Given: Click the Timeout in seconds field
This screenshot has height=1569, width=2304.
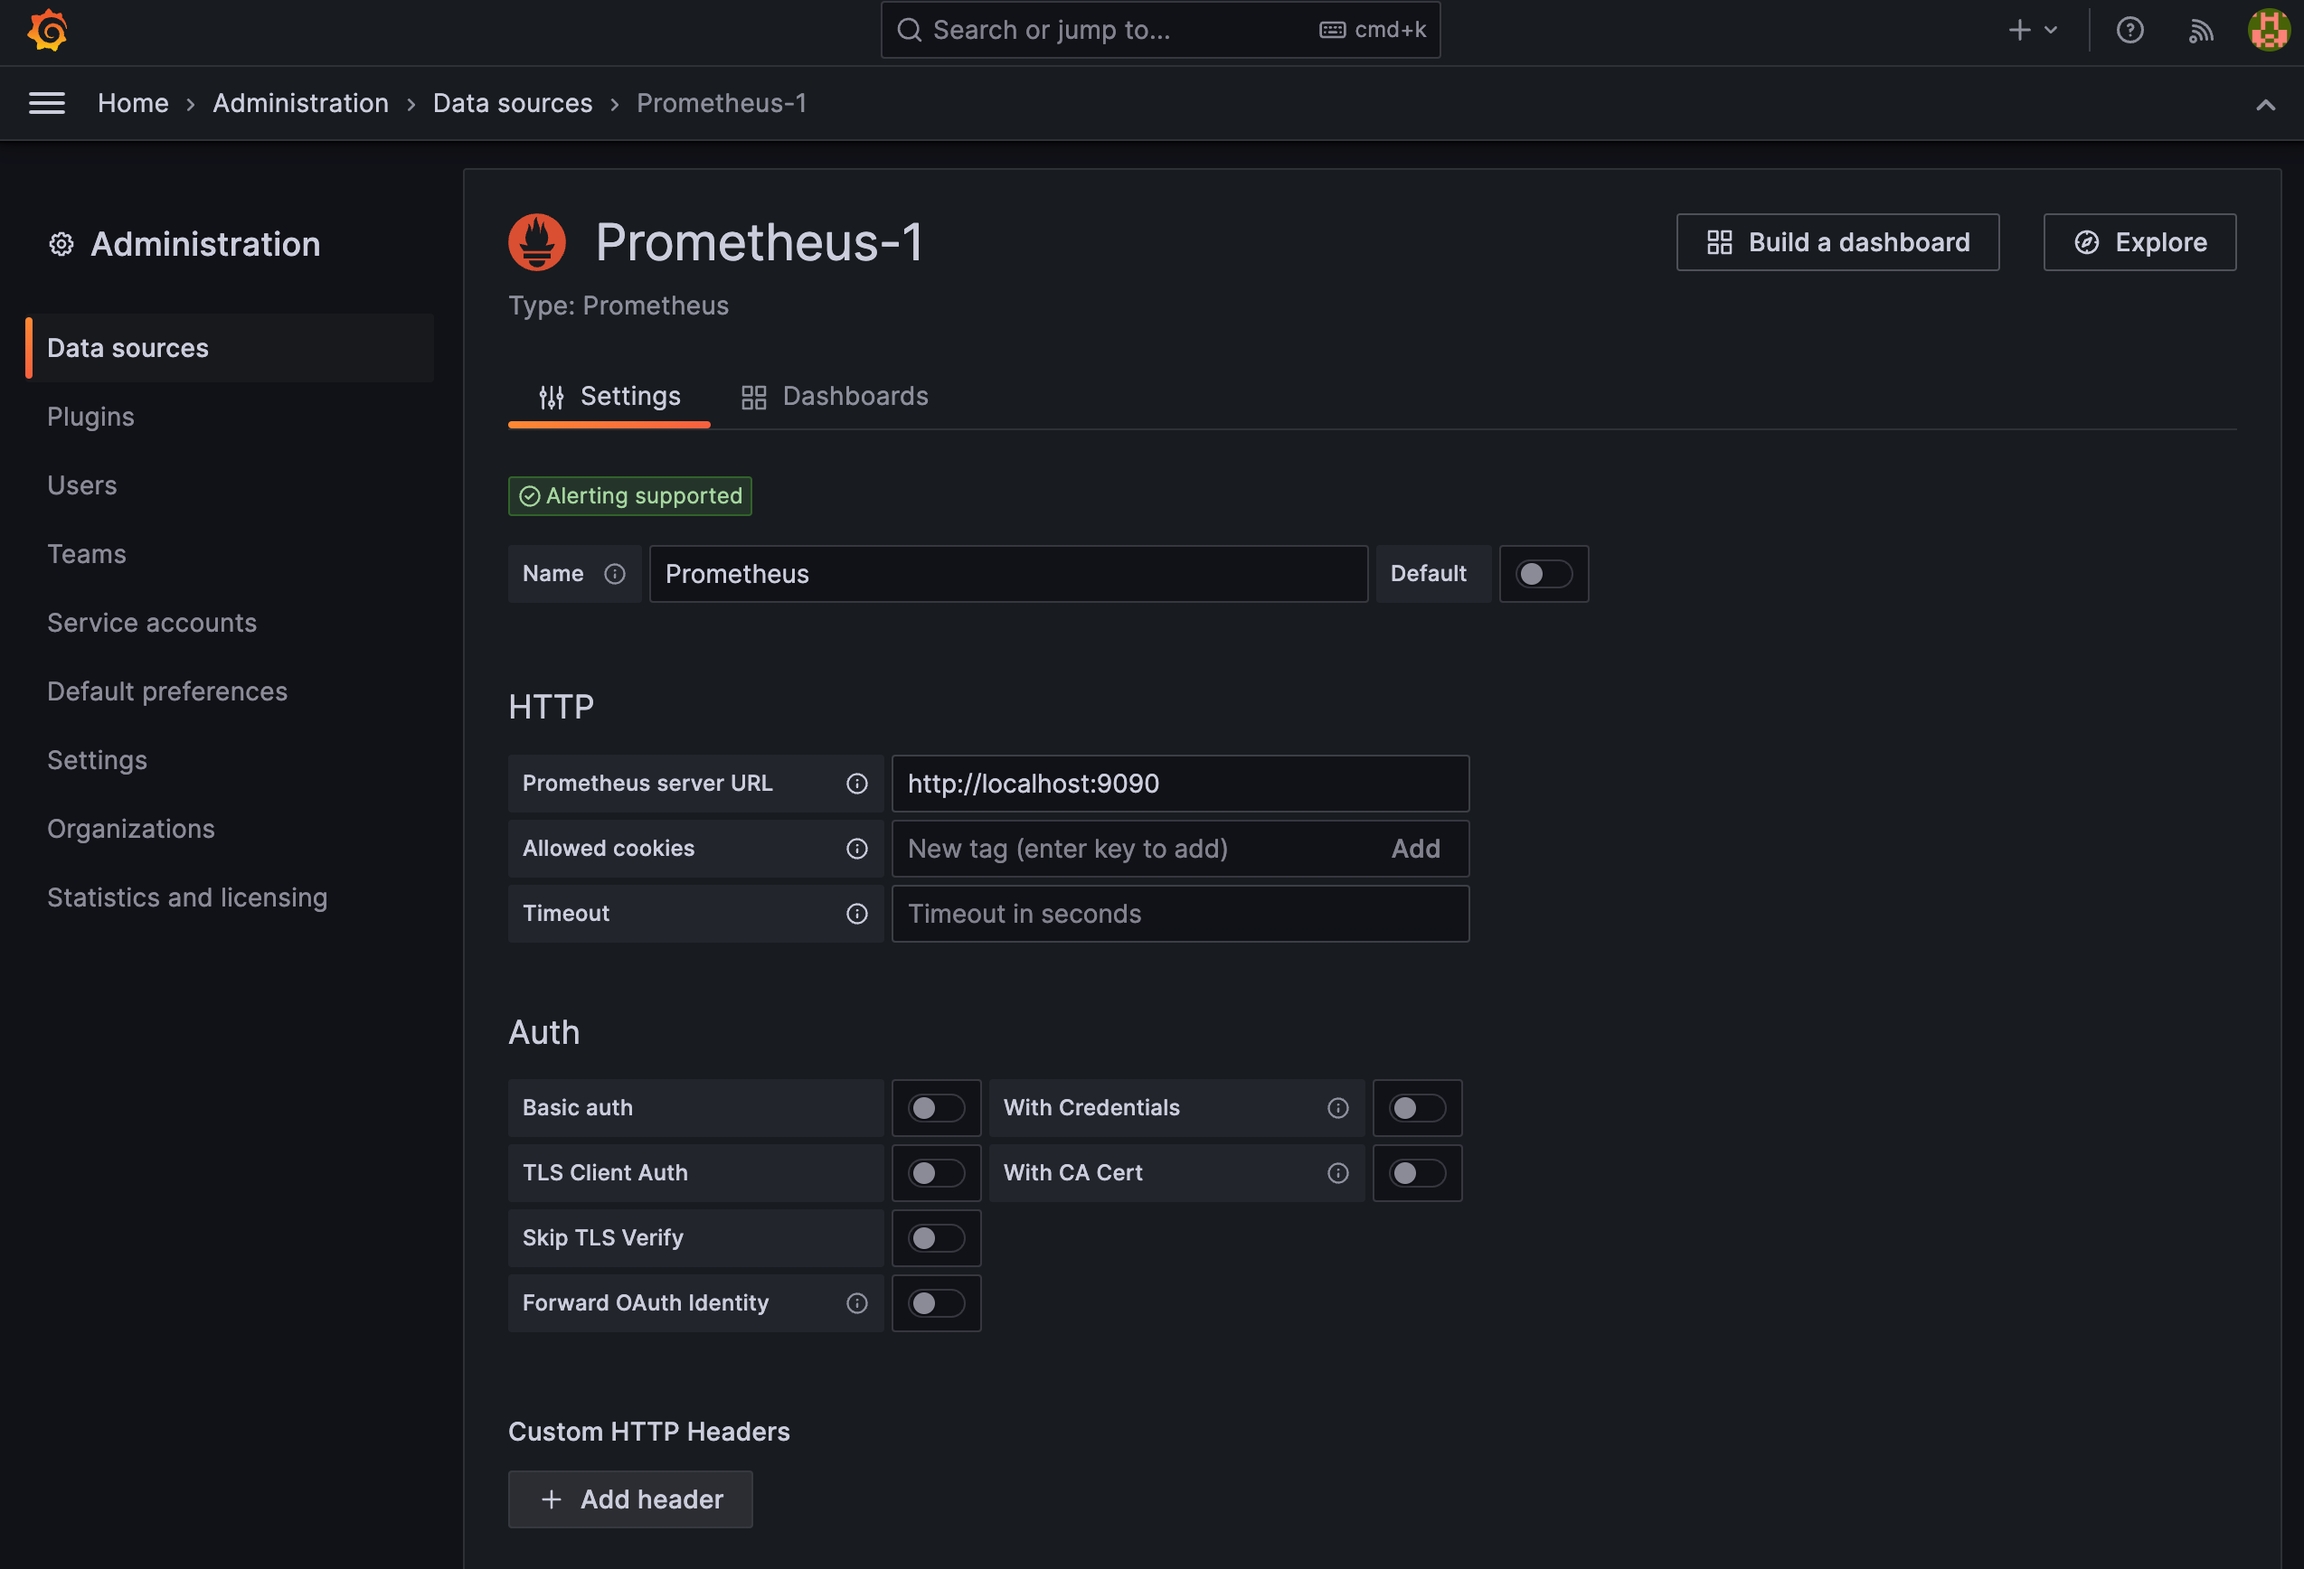Looking at the screenshot, I should pos(1179,914).
